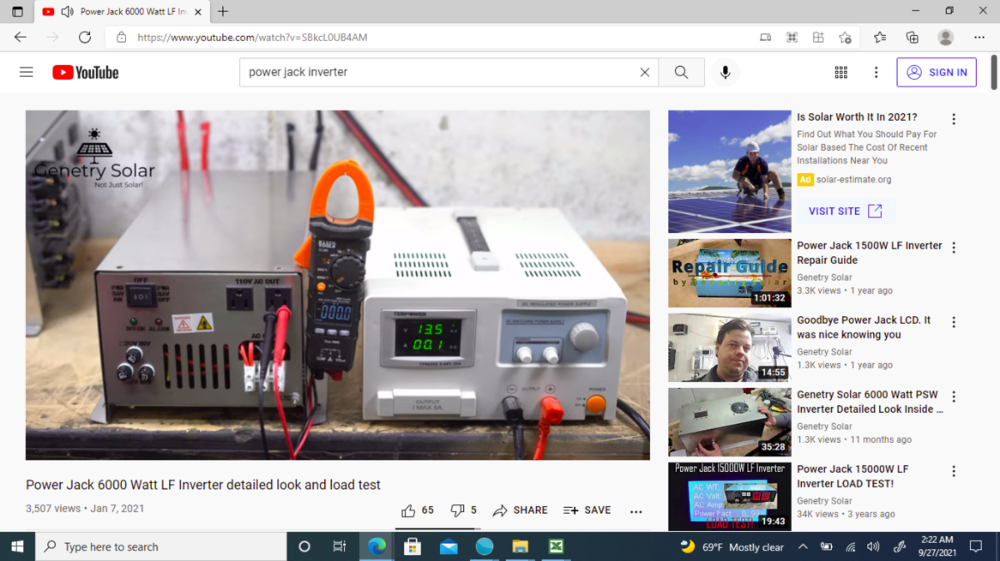Dislike the video with thumbs down
Image resolution: width=1000 pixels, height=561 pixels.
[464, 511]
